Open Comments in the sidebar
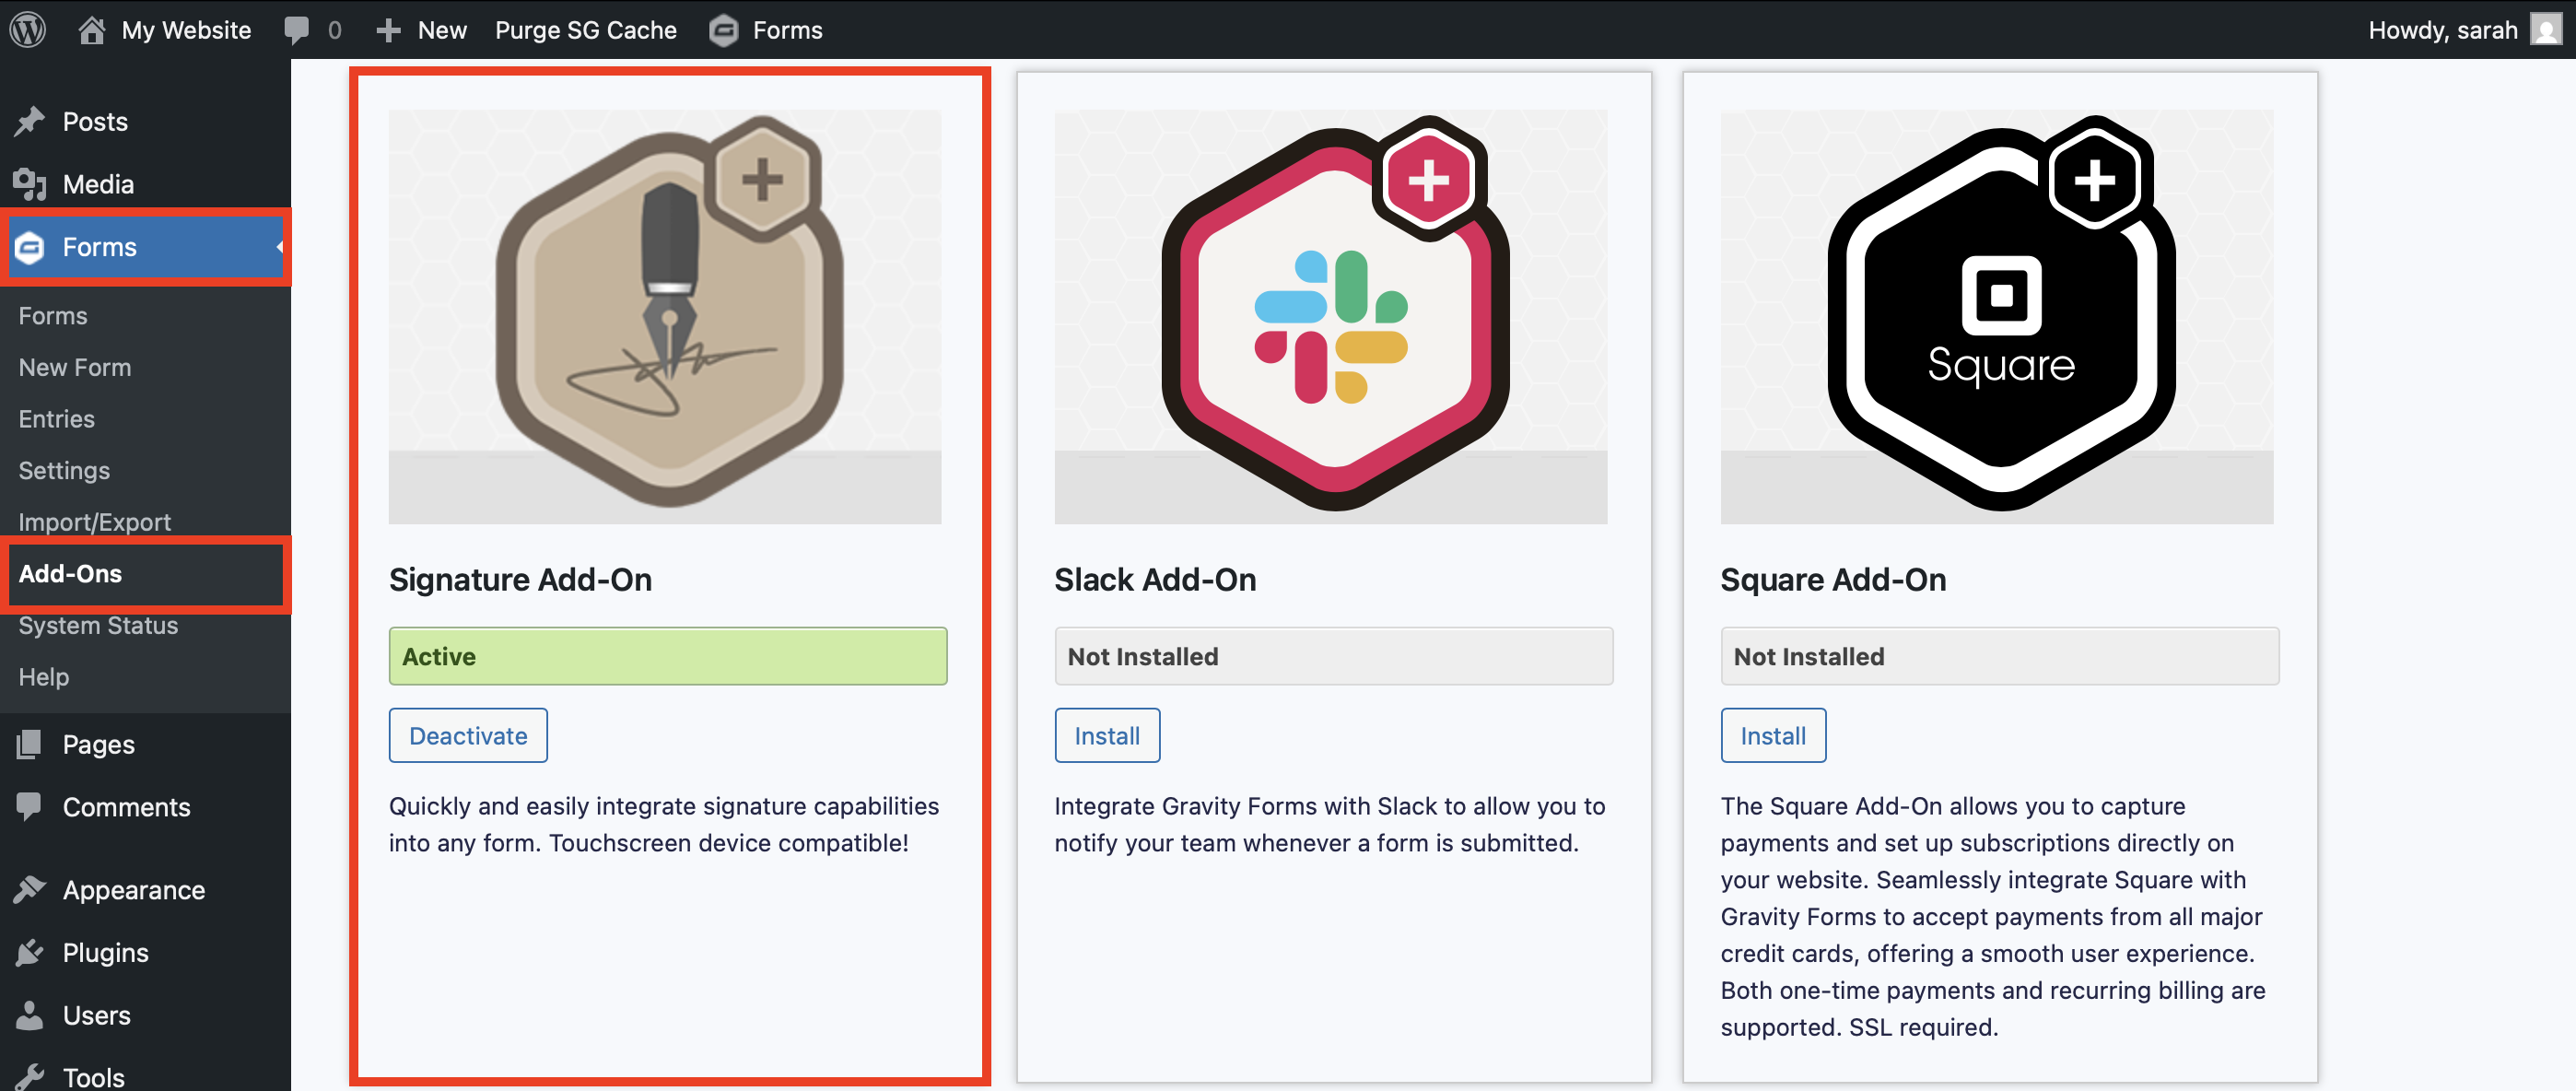 126,806
